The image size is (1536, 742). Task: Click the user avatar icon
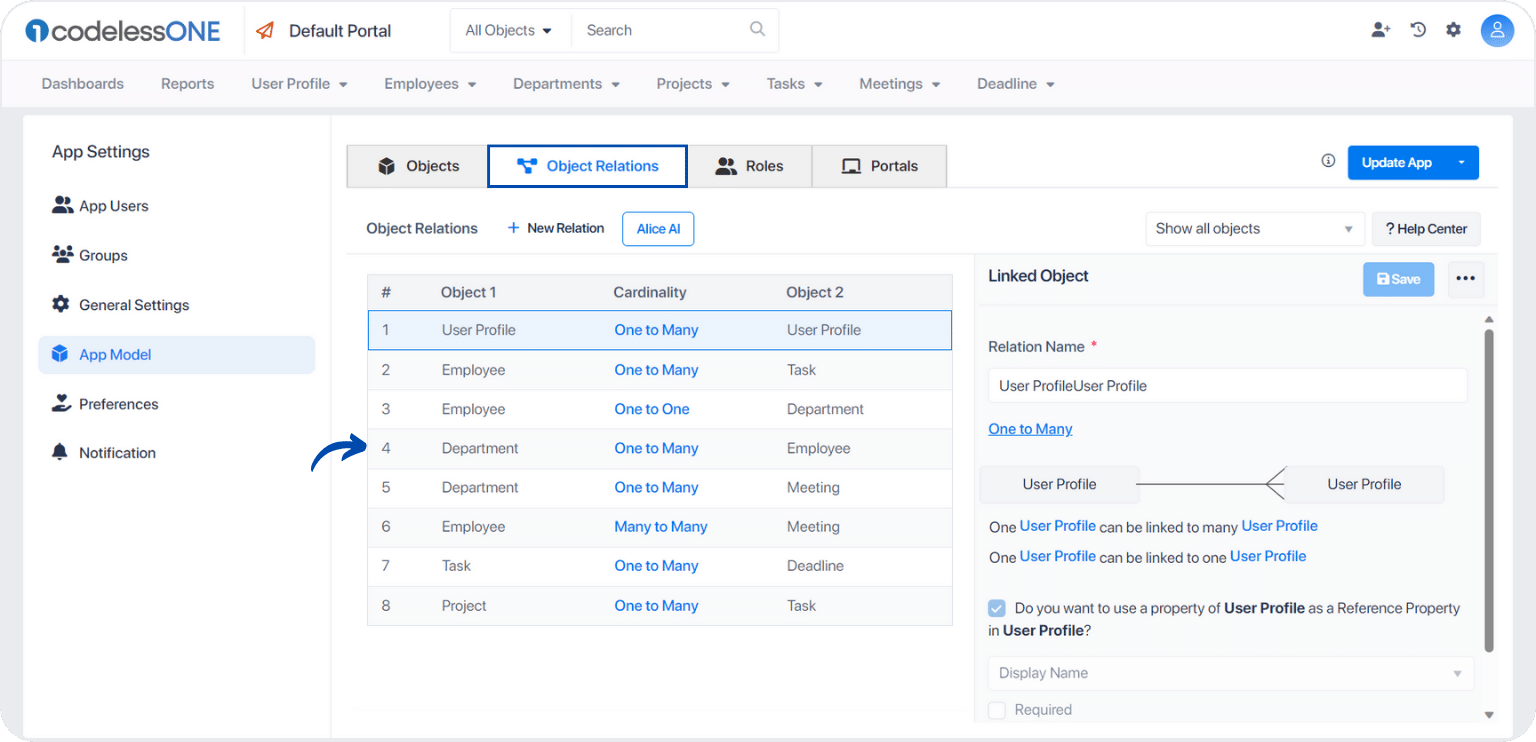pos(1497,31)
